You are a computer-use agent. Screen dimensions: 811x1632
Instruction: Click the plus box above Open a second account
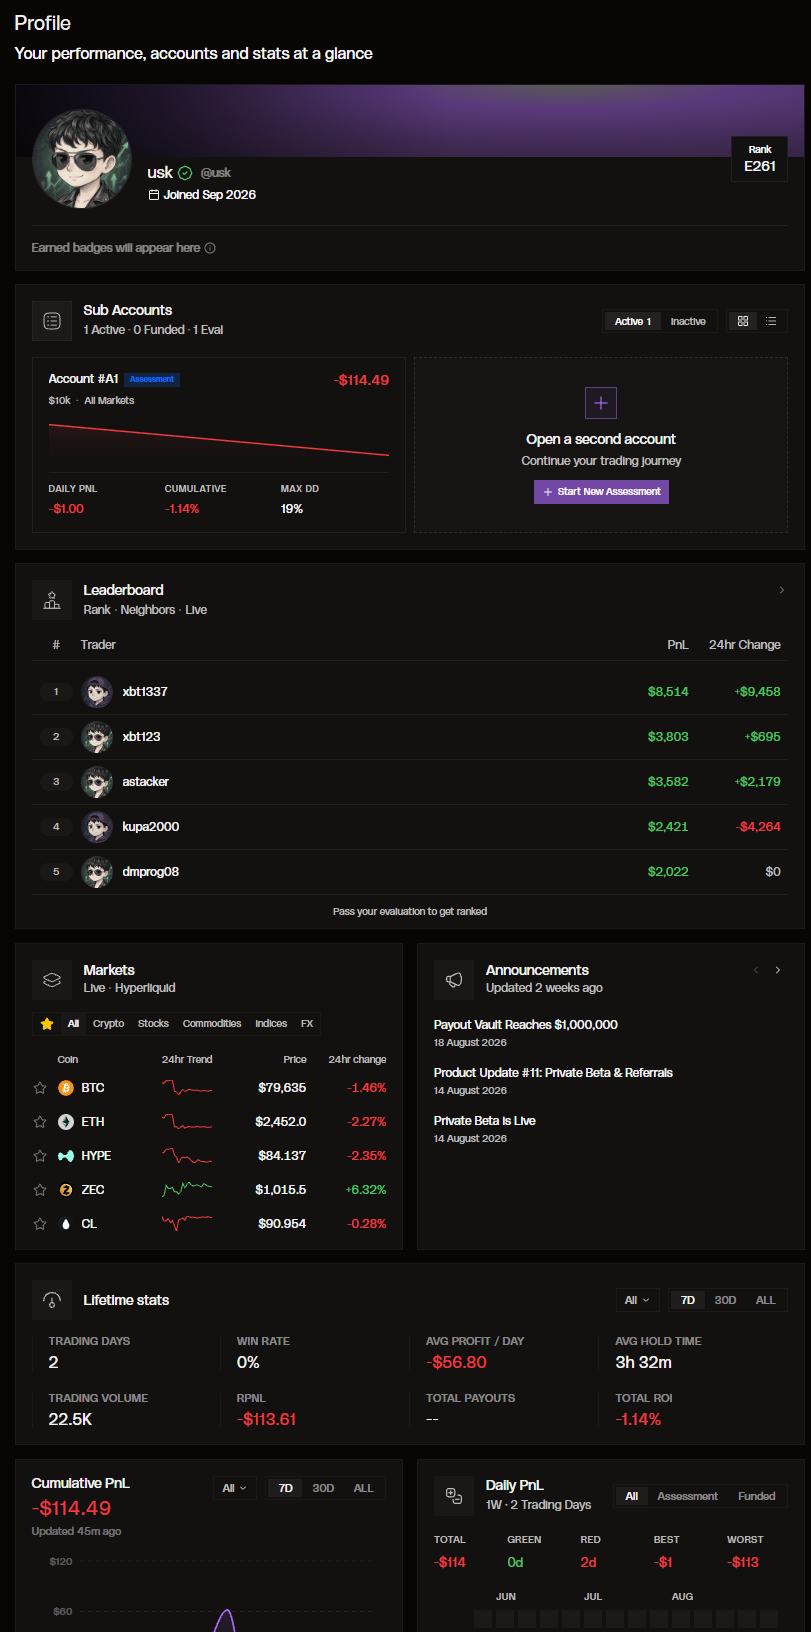[601, 403]
